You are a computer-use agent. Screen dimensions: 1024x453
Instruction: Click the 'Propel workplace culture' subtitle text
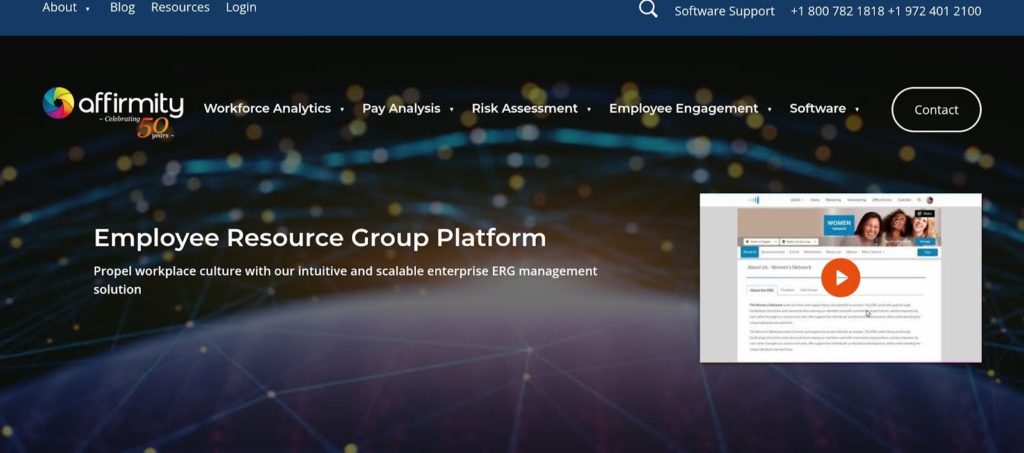[345, 279]
